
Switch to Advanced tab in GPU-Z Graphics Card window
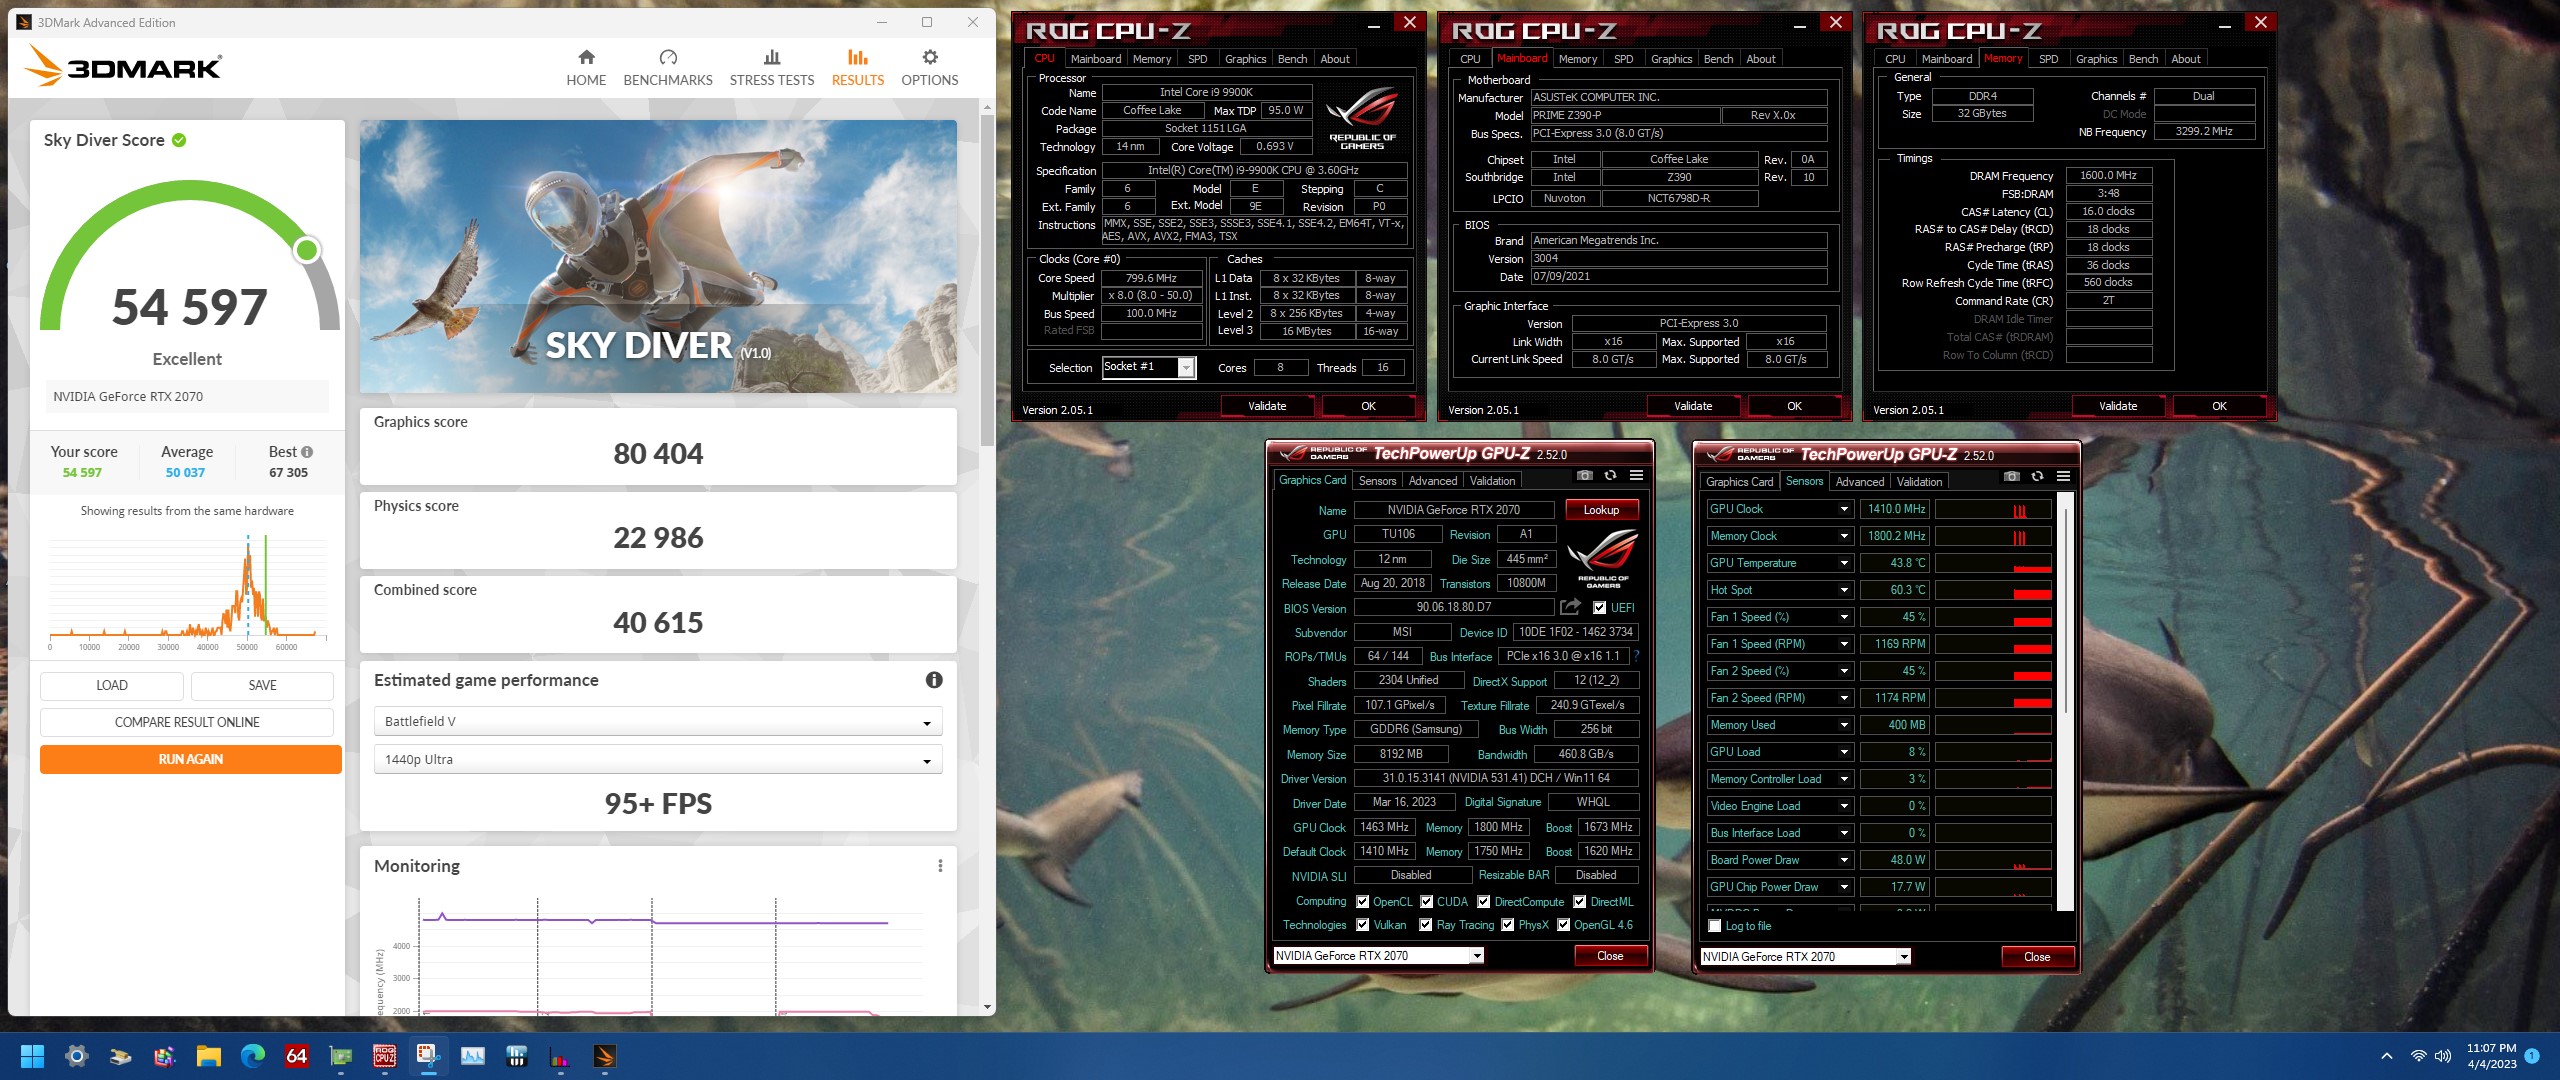coord(1432,481)
